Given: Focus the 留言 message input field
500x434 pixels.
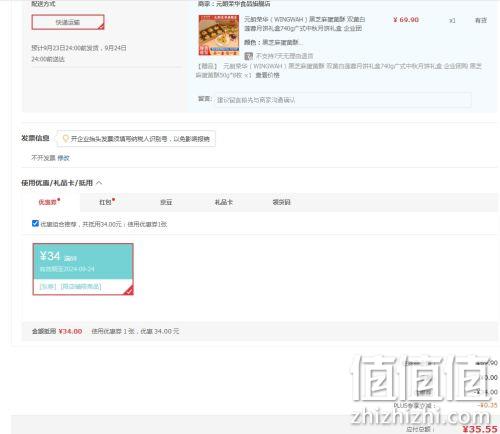Looking at the screenshot, I should coord(343,100).
